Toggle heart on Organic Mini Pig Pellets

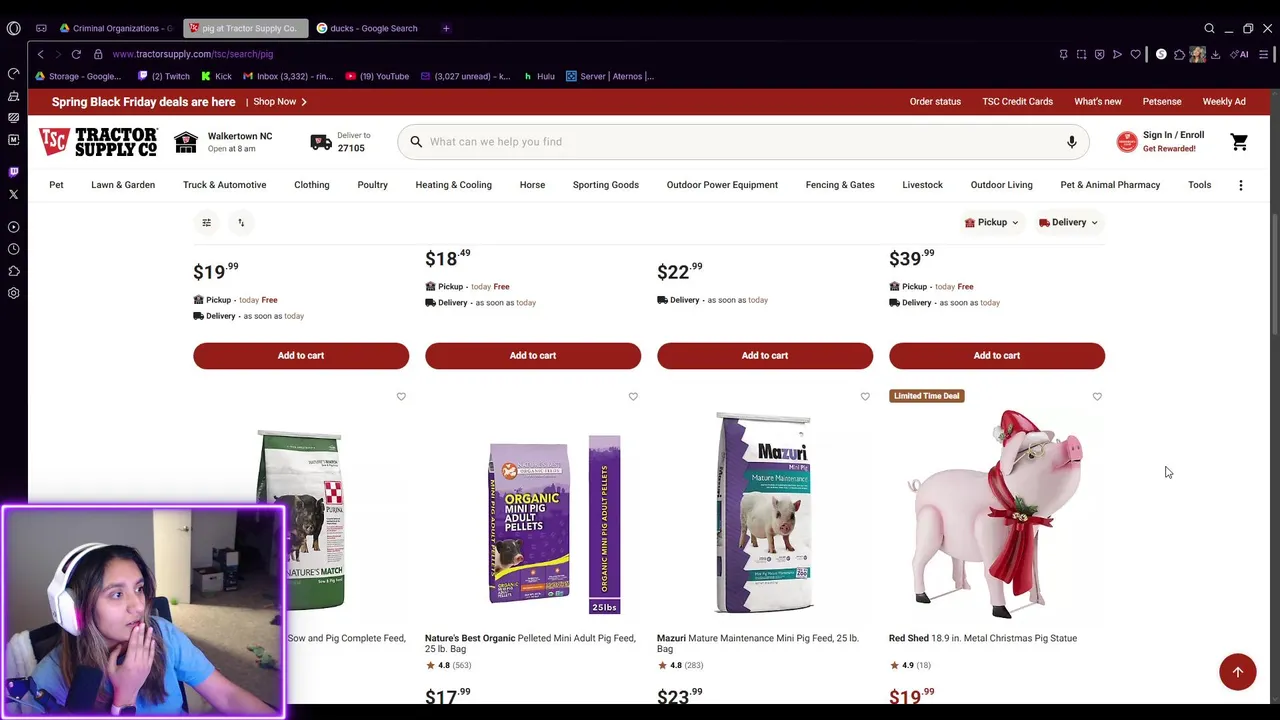point(633,397)
